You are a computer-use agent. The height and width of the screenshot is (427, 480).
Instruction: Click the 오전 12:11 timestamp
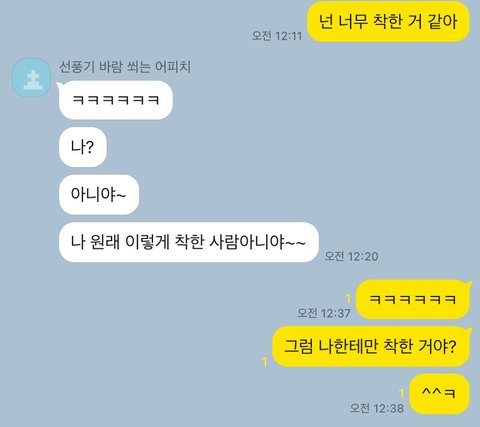pyautogui.click(x=277, y=36)
